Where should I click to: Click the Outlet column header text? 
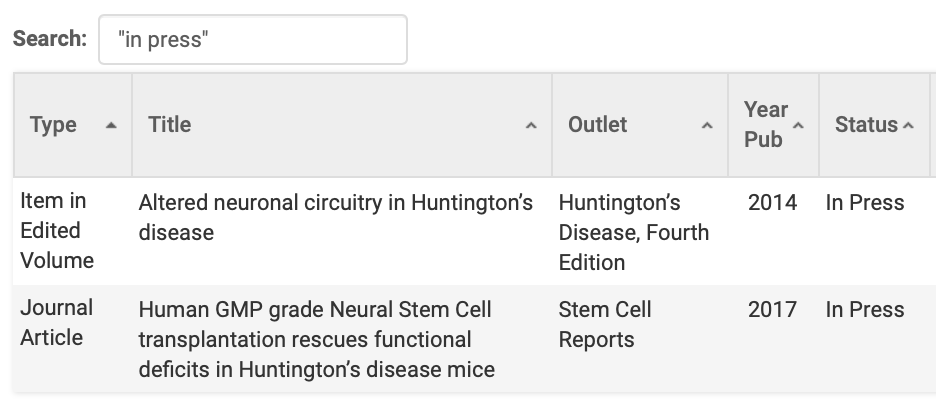(597, 125)
